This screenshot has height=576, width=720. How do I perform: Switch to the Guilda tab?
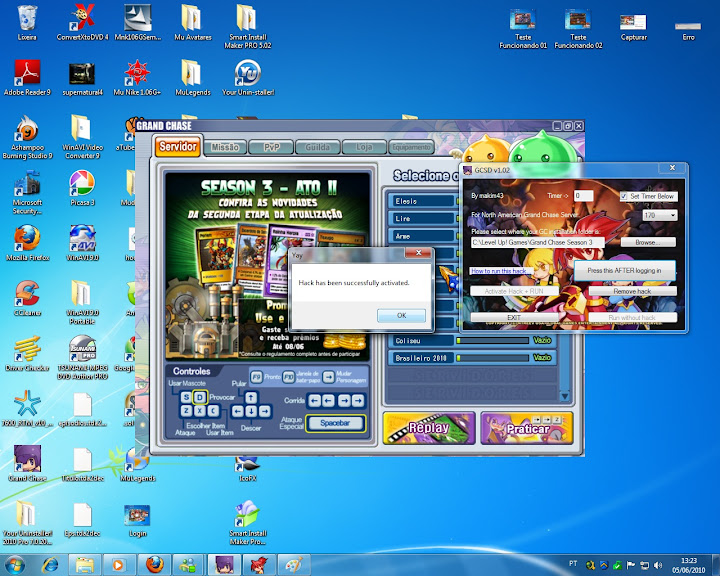point(318,147)
